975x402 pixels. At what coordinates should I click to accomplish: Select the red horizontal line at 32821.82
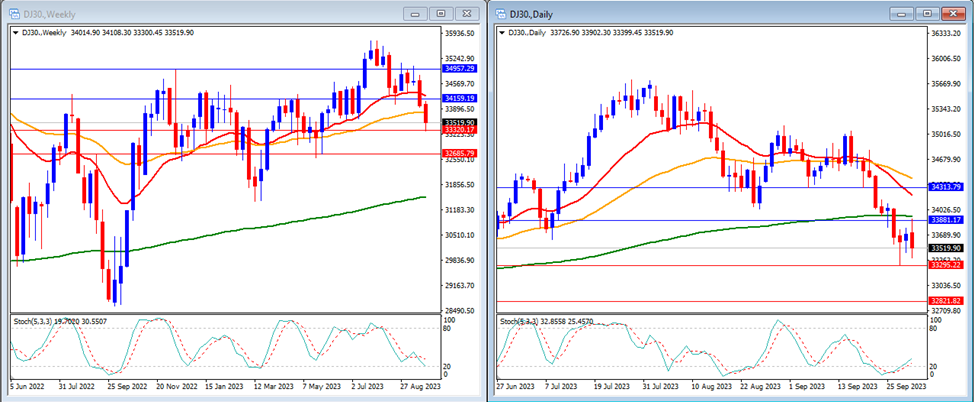click(712, 302)
